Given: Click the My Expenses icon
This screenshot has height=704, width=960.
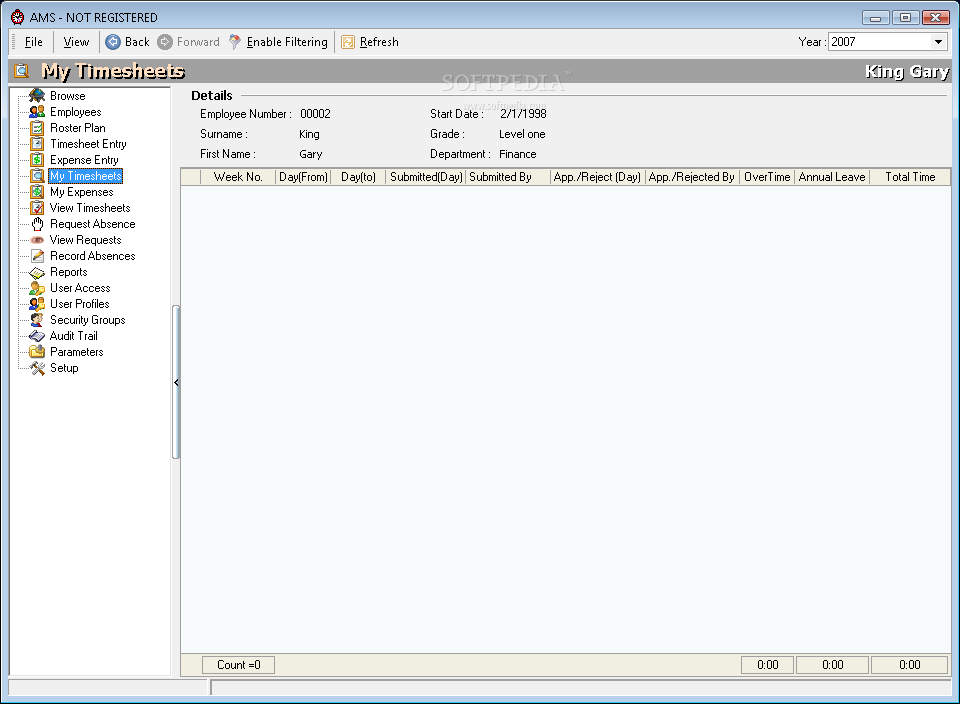Looking at the screenshot, I should [37, 192].
